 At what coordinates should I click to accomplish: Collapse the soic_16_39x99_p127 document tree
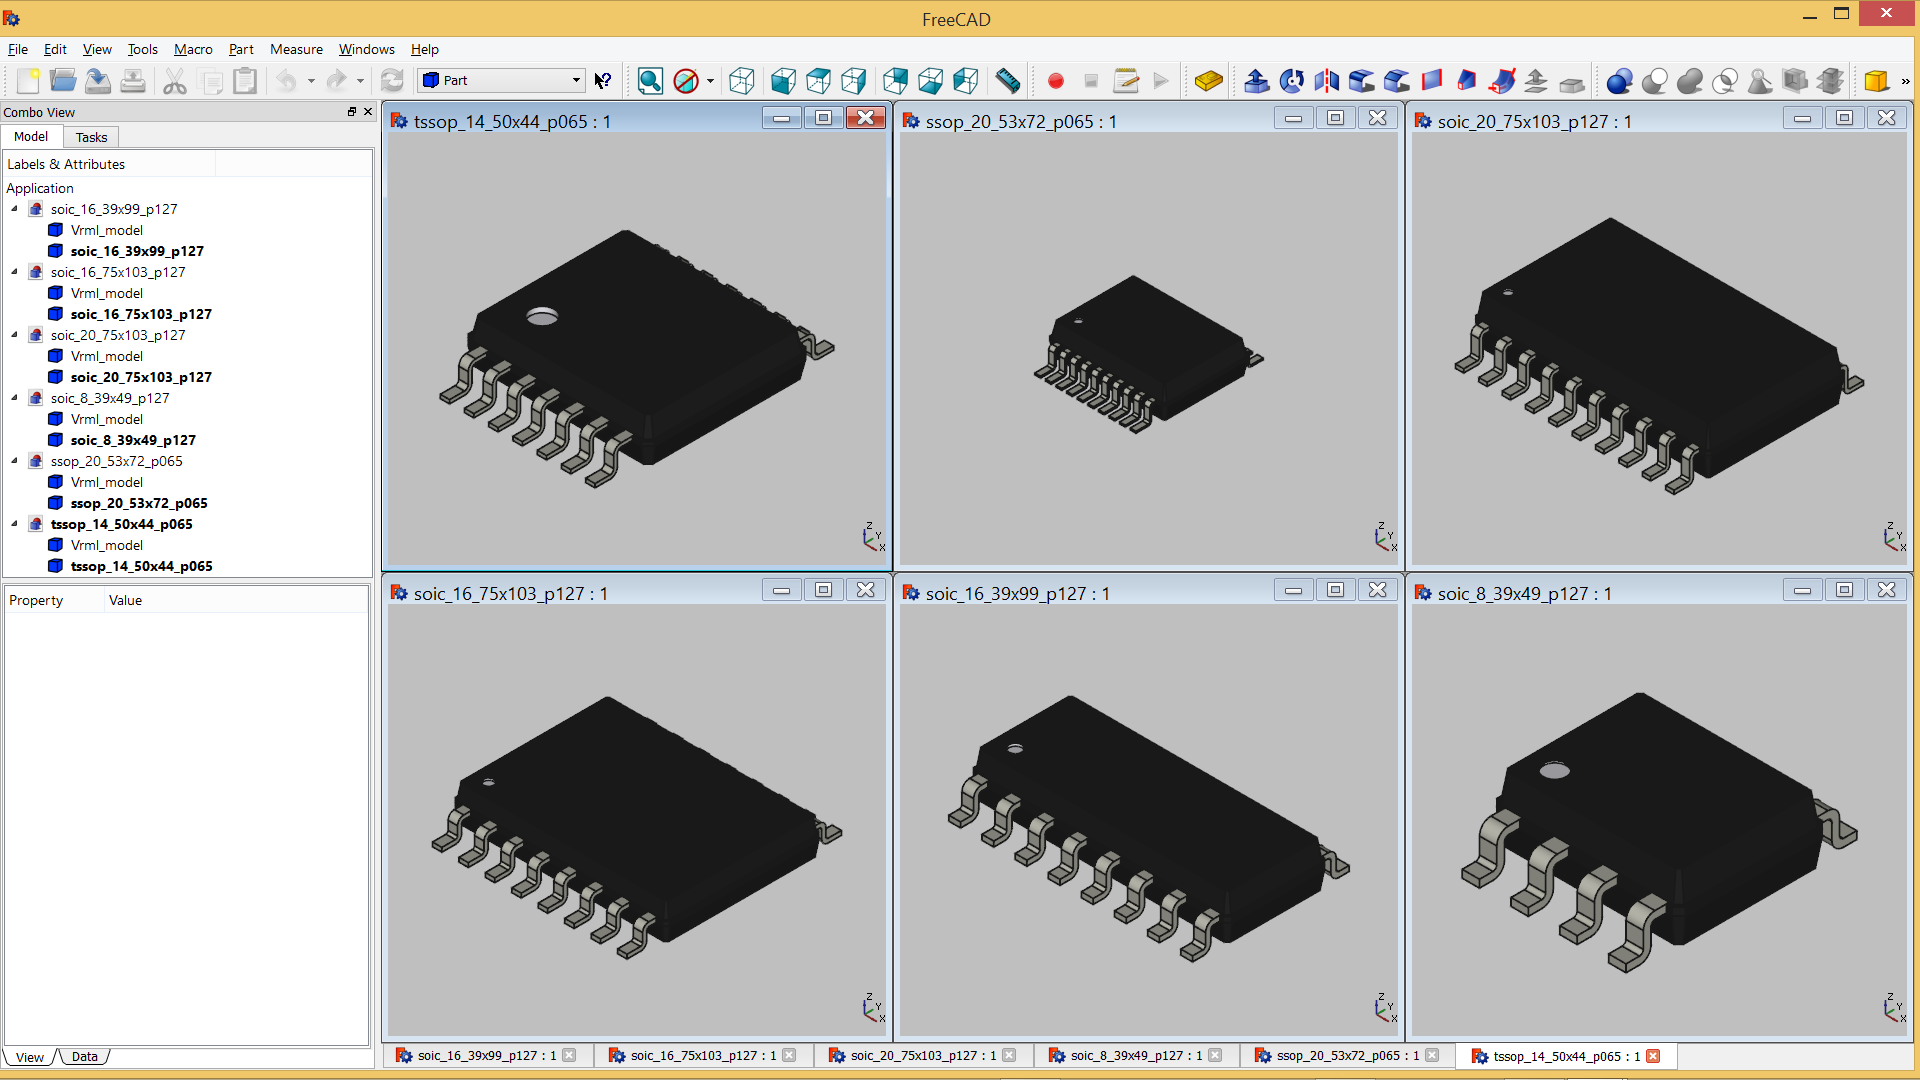tap(15, 209)
